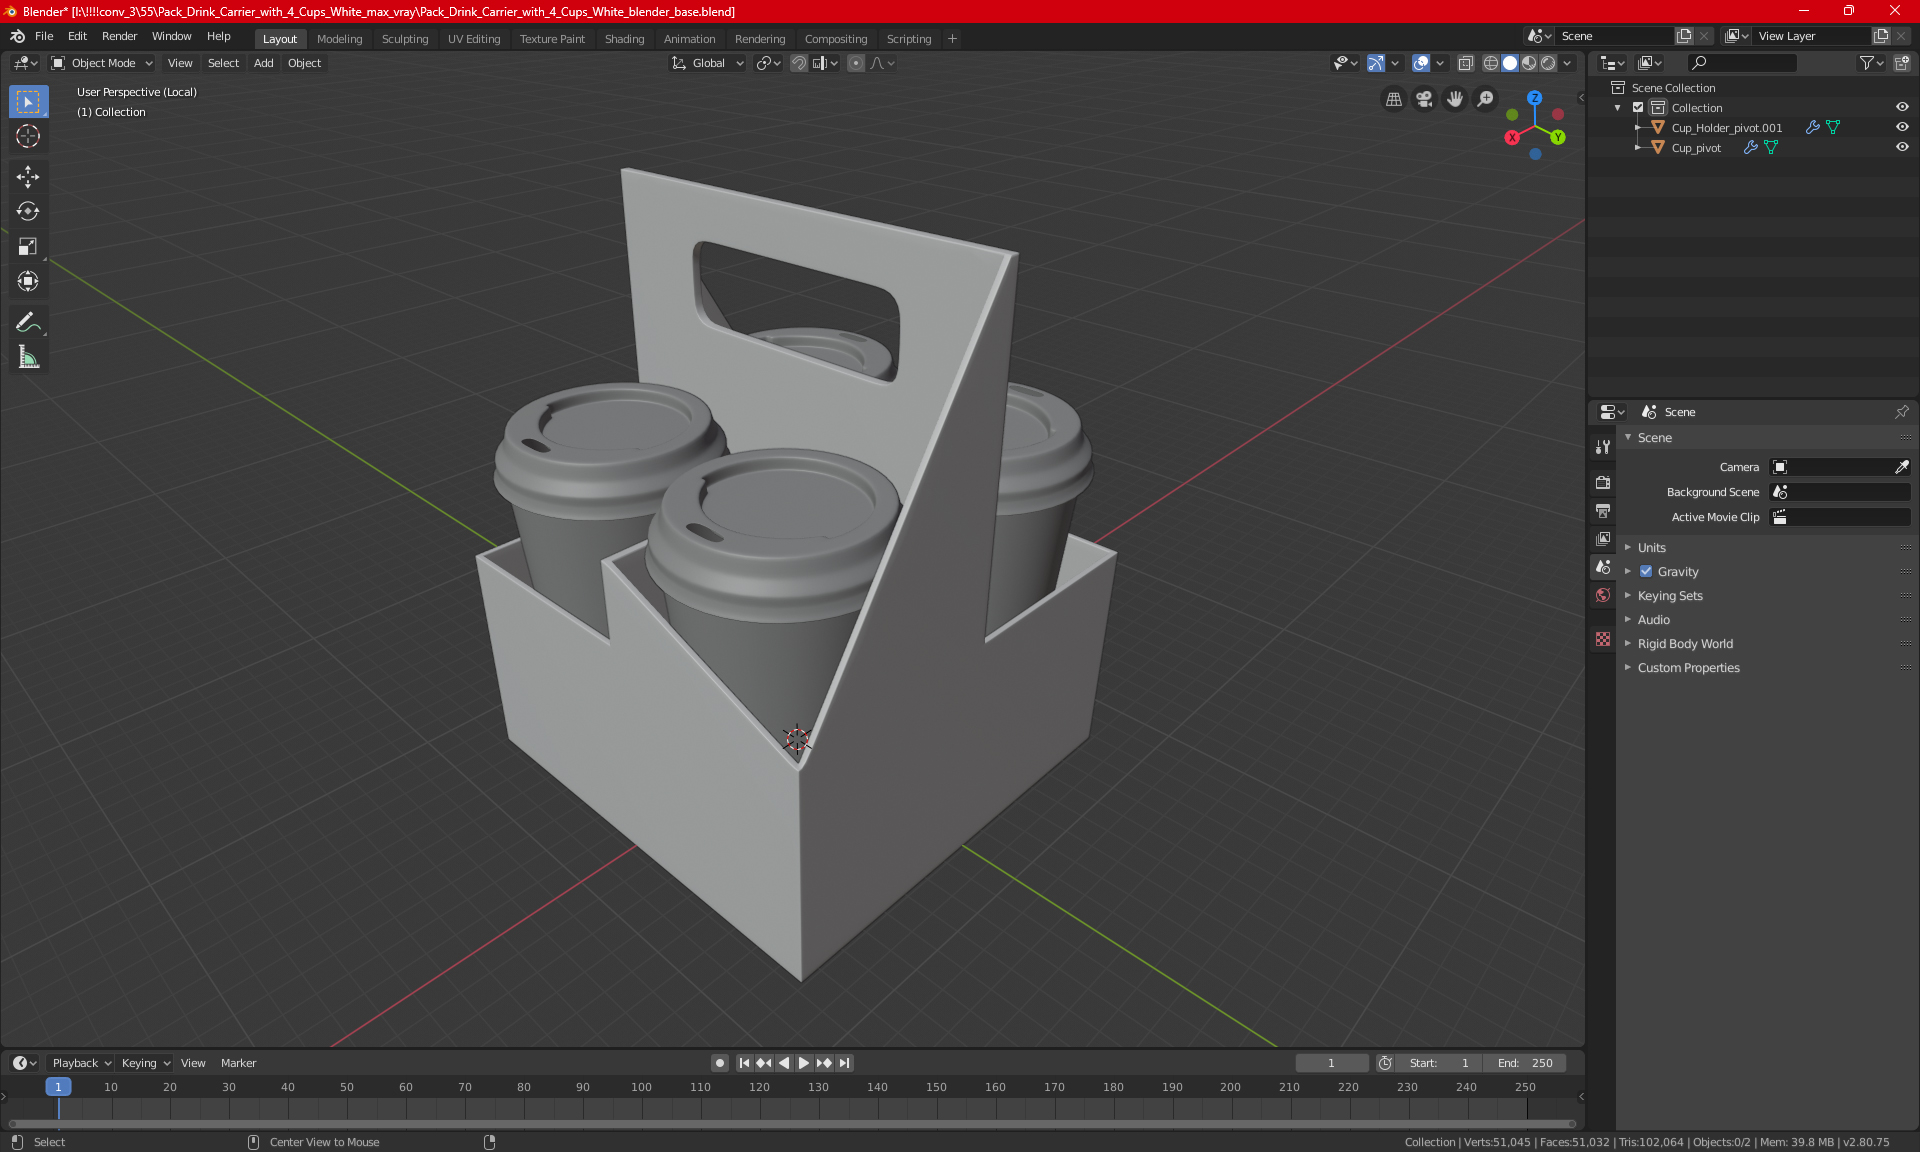1920x1152 pixels.
Task: Toggle Collection exclude checkbox in outliner
Action: (x=1638, y=108)
